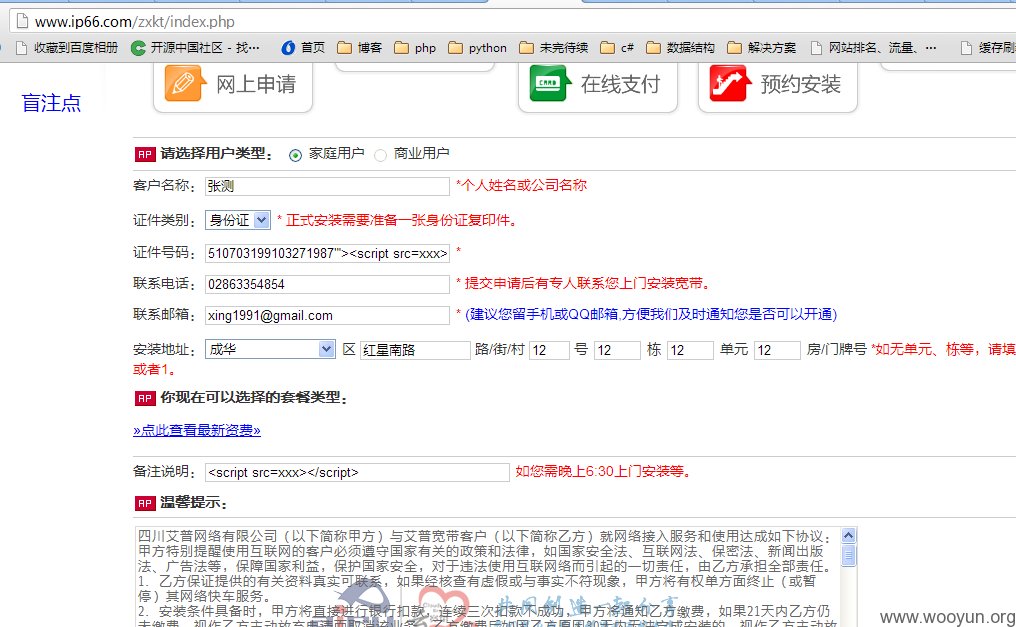
Task: Click the 联系邮箱 input field
Action: [327, 315]
